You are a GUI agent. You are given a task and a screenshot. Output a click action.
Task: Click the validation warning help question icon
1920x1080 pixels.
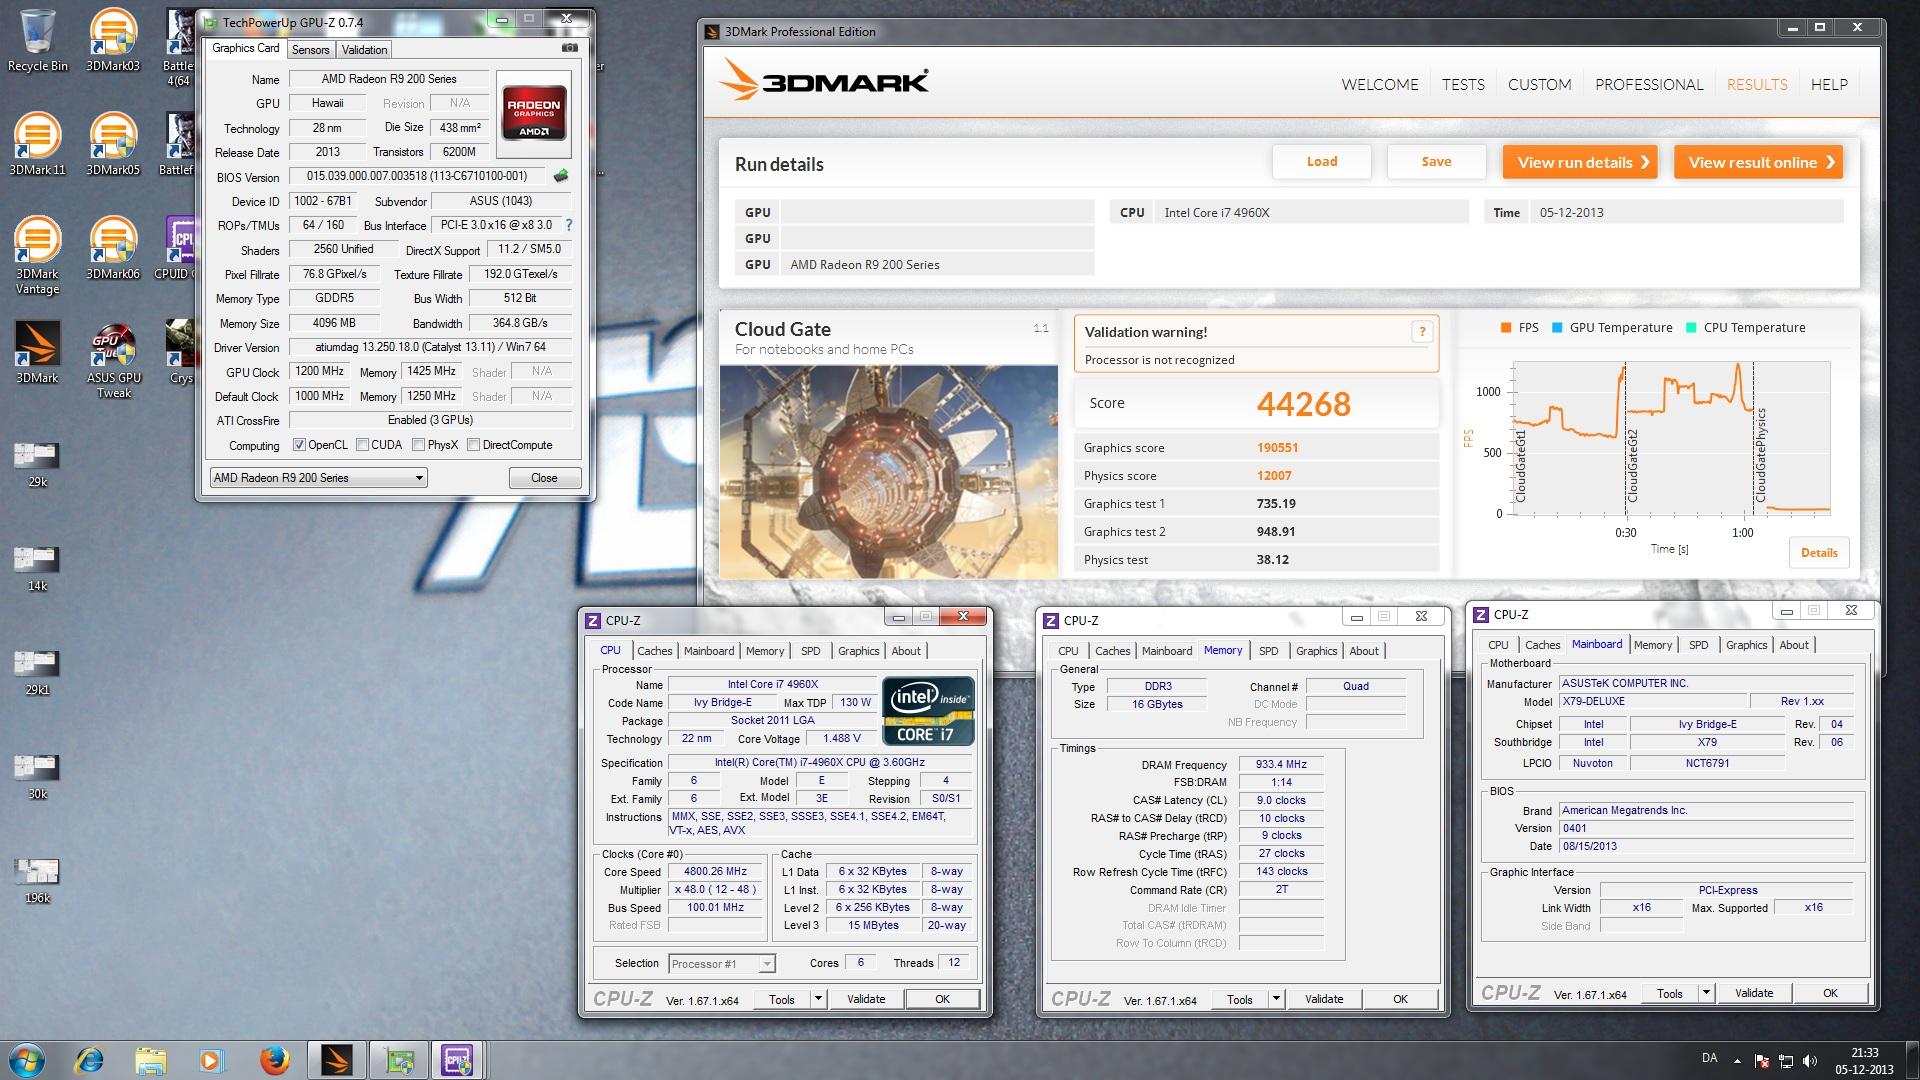point(1421,332)
